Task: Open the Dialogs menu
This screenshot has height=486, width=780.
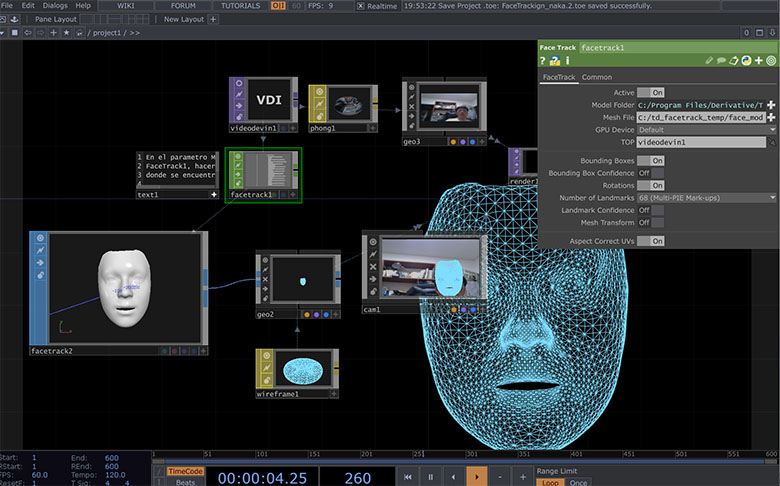Action: 55,5
